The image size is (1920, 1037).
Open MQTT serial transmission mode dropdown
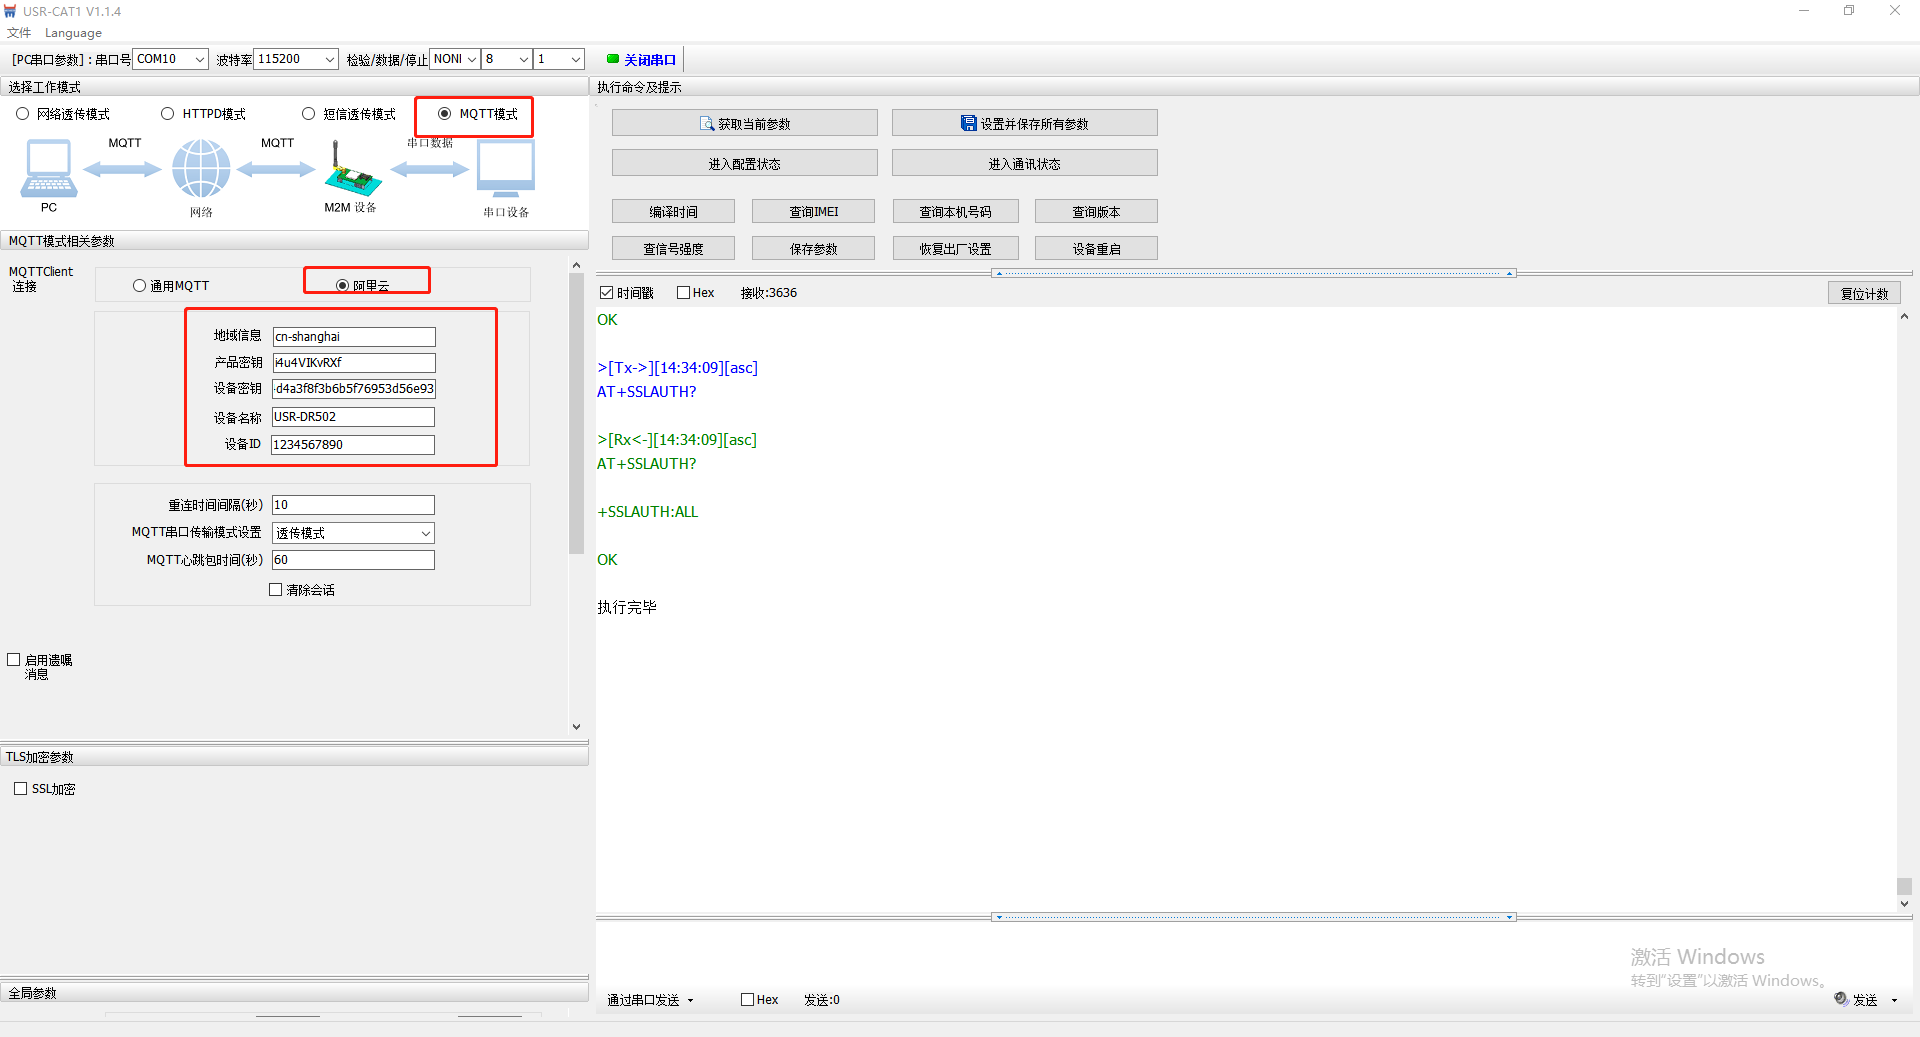(425, 533)
